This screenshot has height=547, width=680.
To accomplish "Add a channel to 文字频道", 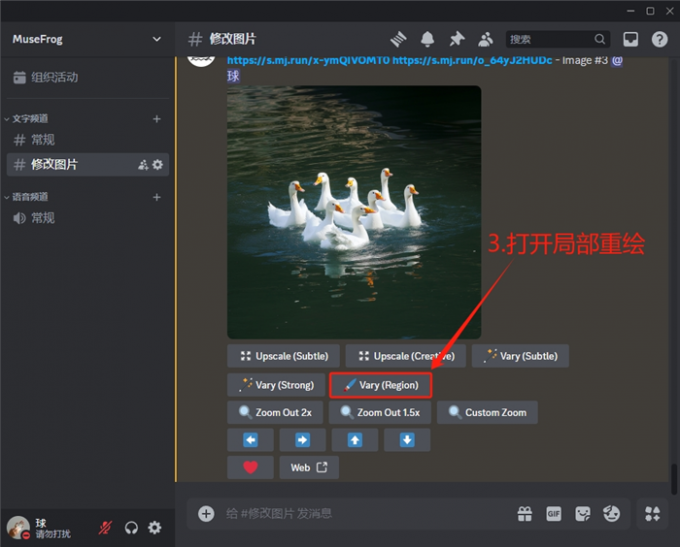I will 157,119.
